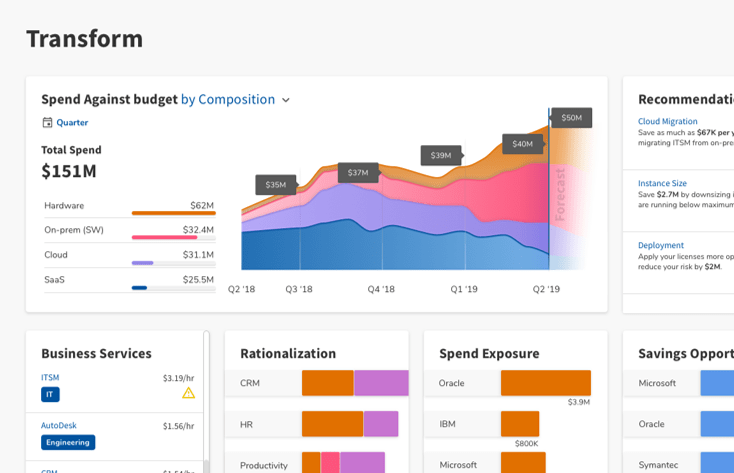Click the Deployment recommendation link
The image size is (734, 473).
(661, 245)
